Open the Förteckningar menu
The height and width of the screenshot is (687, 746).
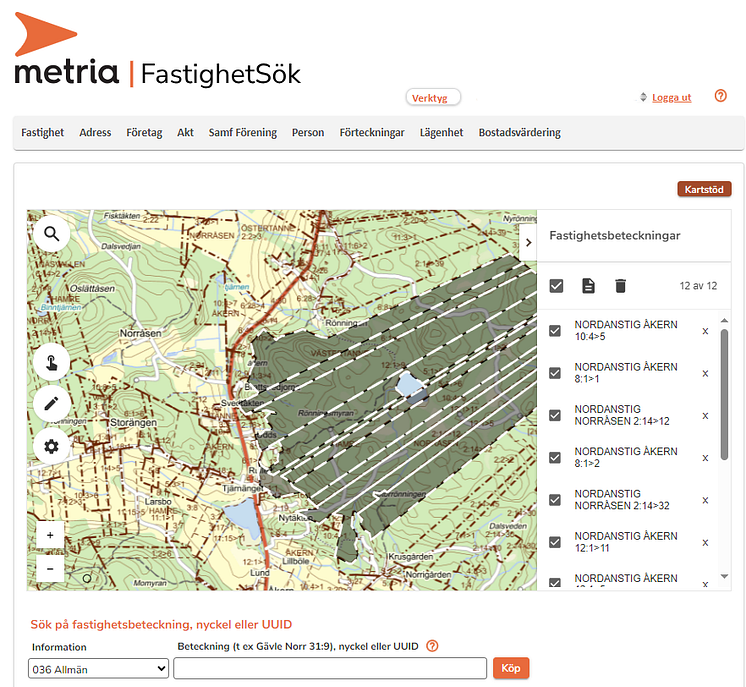click(x=371, y=132)
